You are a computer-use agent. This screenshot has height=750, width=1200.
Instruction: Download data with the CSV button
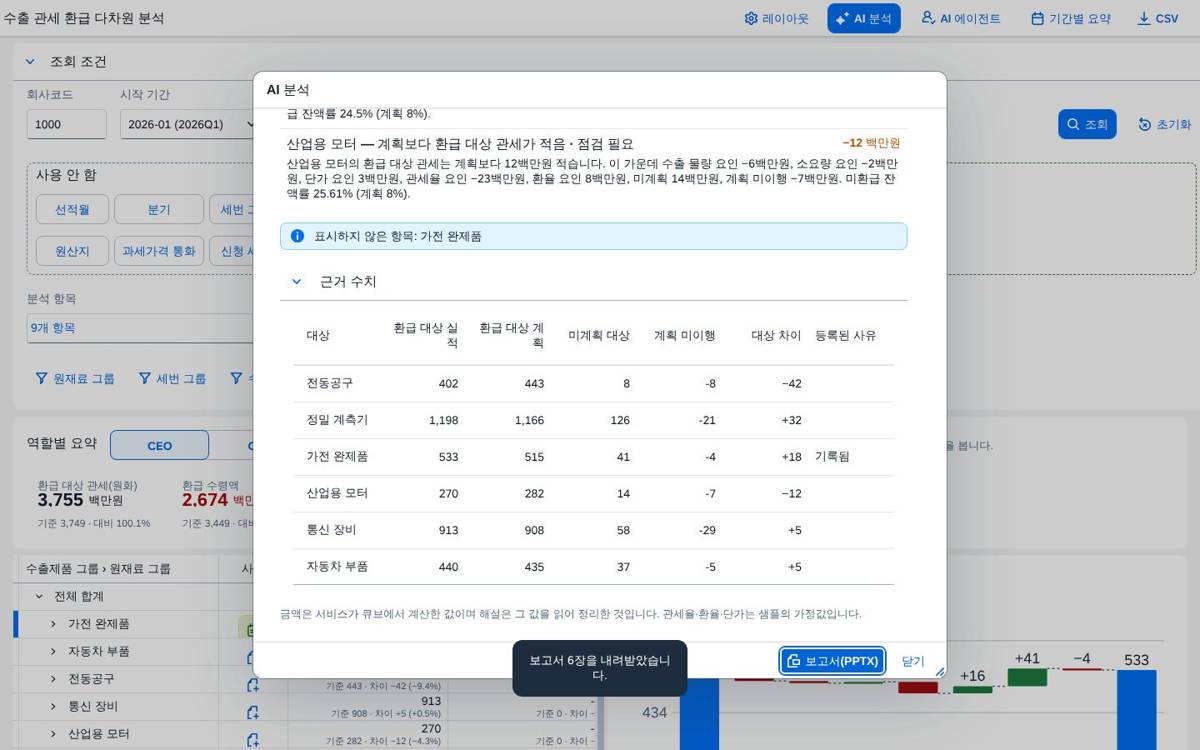(x=1157, y=18)
